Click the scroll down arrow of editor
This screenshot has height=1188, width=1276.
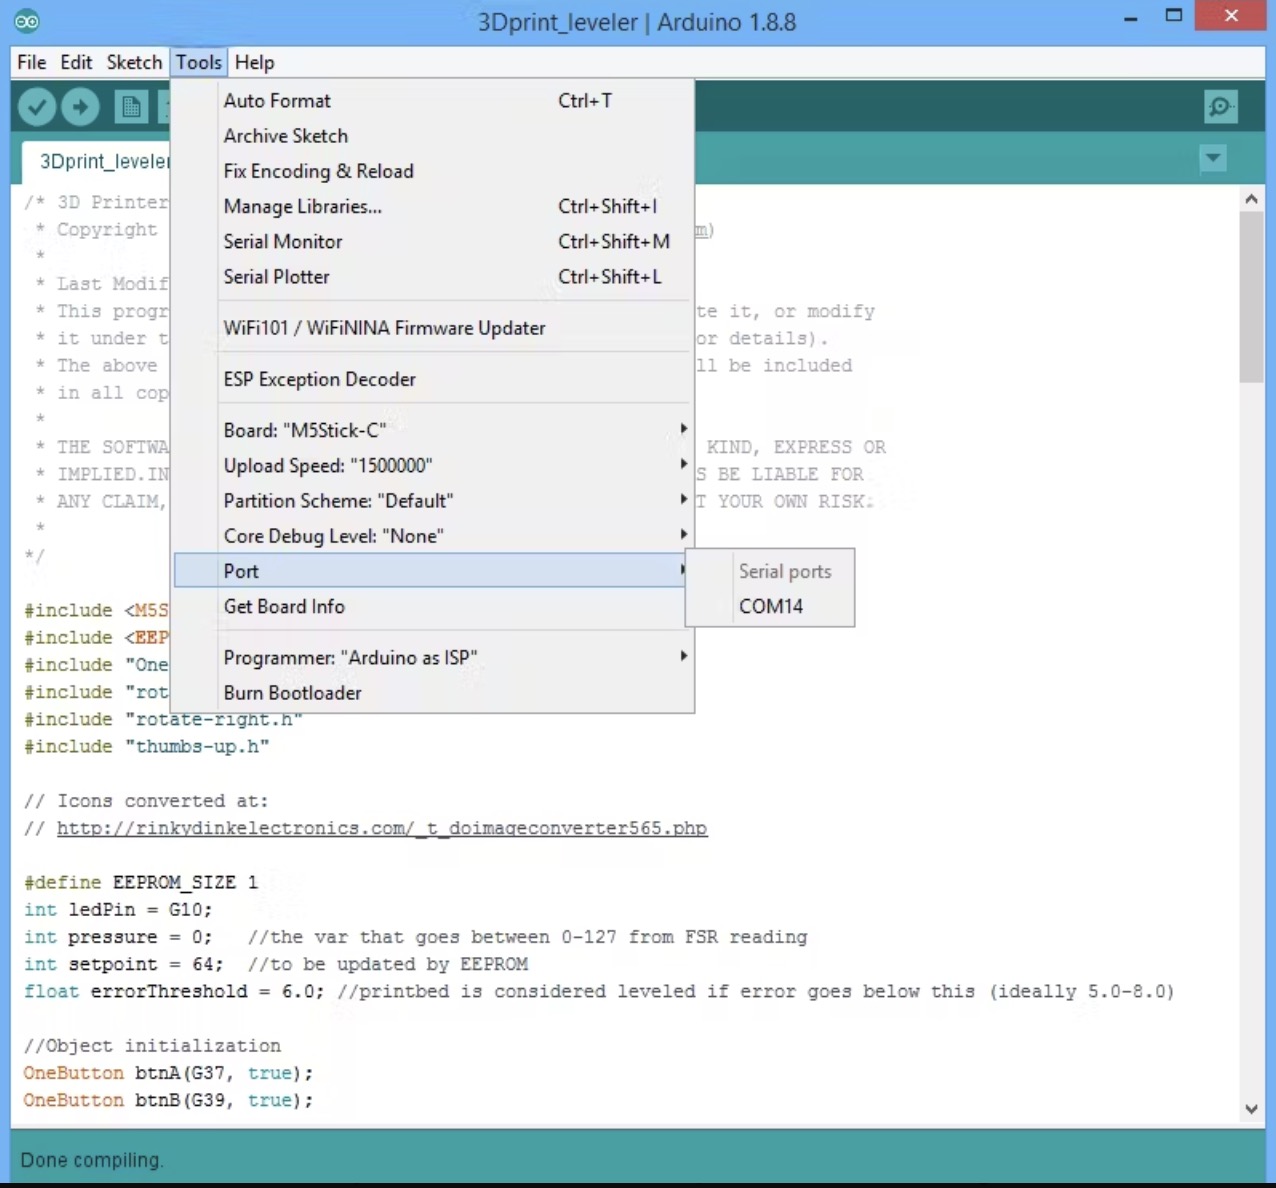(1251, 1108)
